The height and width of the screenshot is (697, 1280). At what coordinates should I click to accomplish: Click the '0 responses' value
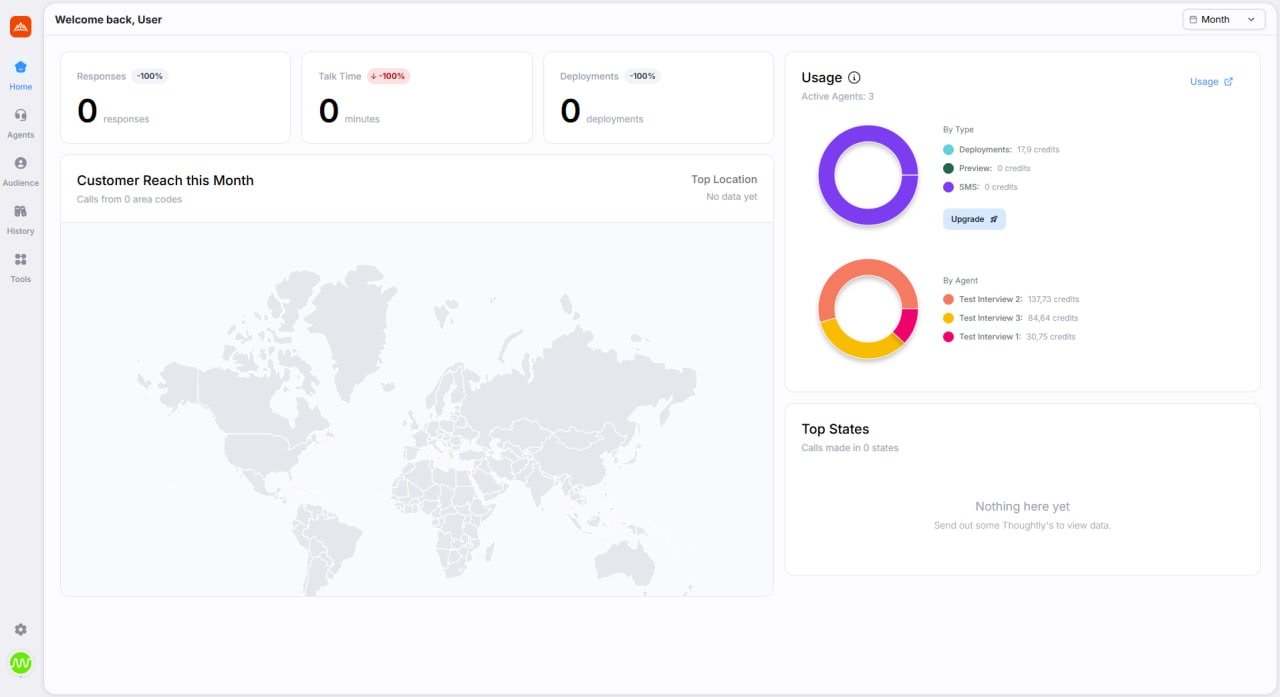tap(113, 111)
